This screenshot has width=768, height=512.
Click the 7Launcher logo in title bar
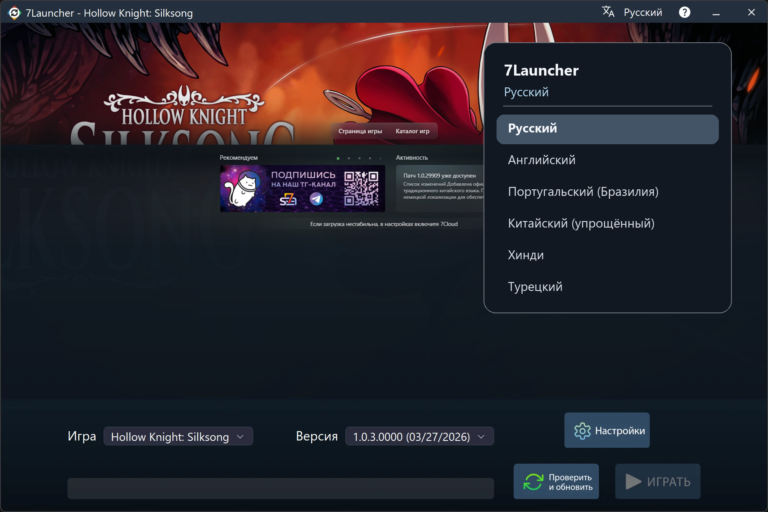(14, 13)
